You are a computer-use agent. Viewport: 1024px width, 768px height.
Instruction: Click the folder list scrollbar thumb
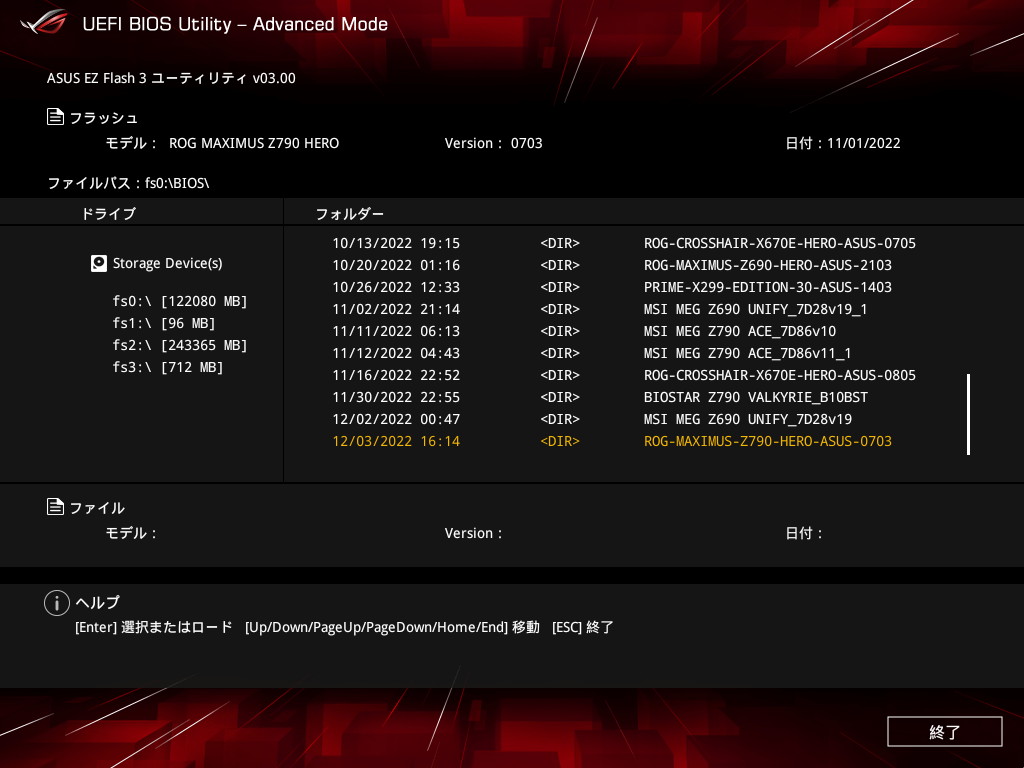click(968, 414)
